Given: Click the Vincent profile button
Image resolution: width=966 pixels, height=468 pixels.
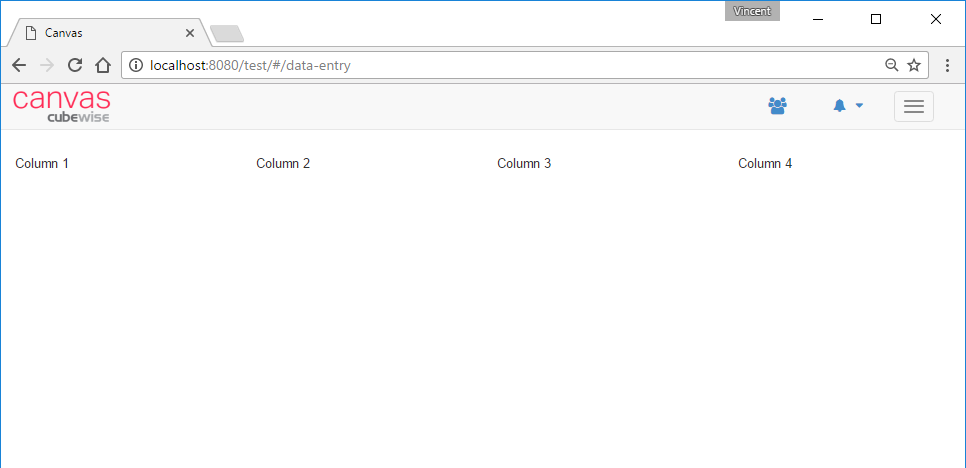Looking at the screenshot, I should [752, 11].
